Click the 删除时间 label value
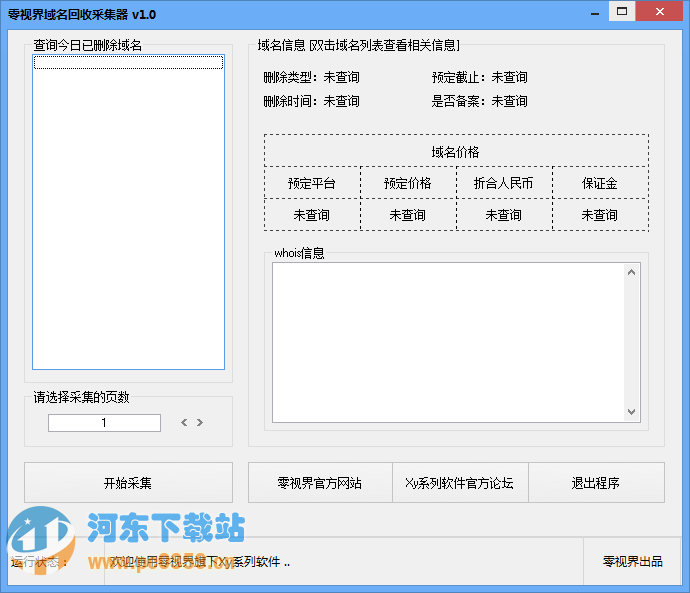The height and width of the screenshot is (593, 690). coord(341,102)
